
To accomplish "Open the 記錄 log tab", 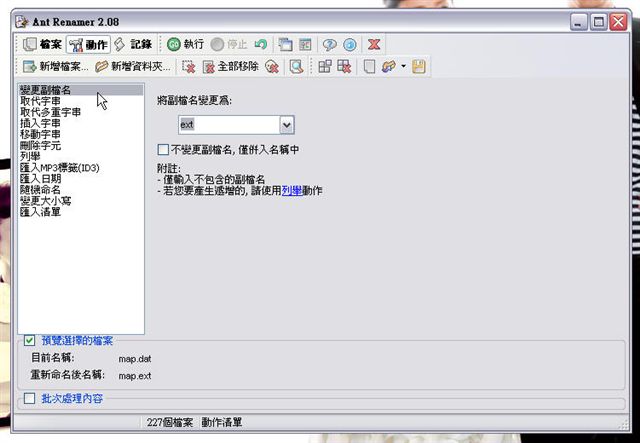I will click(x=133, y=44).
